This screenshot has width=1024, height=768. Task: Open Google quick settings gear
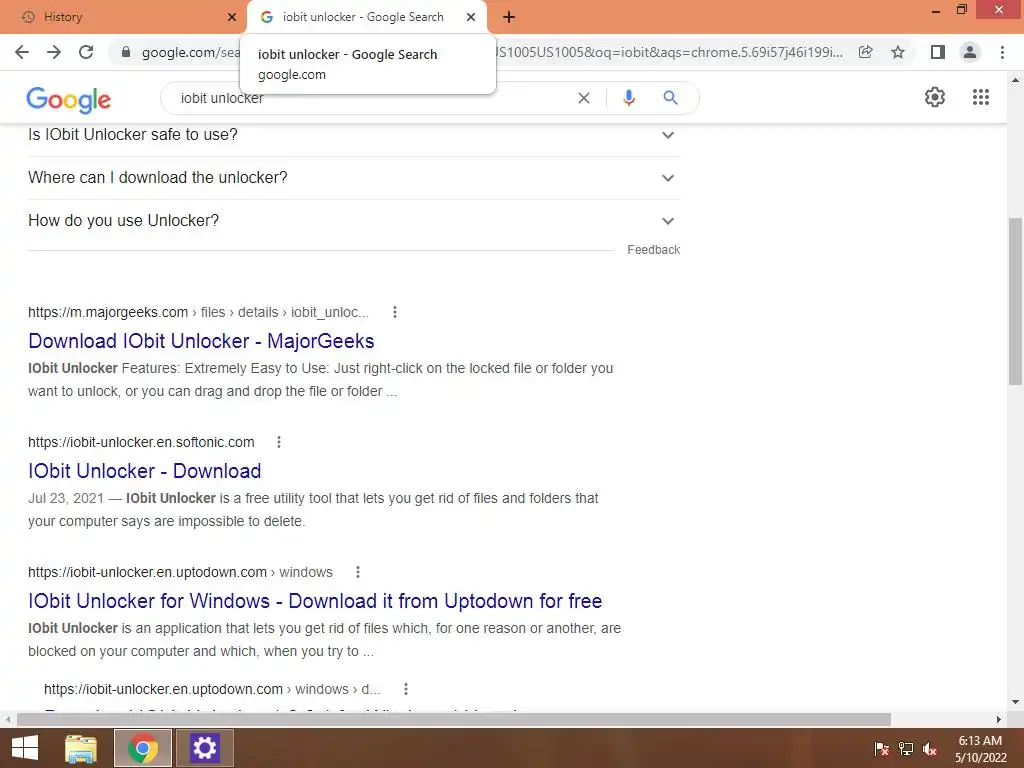point(935,97)
